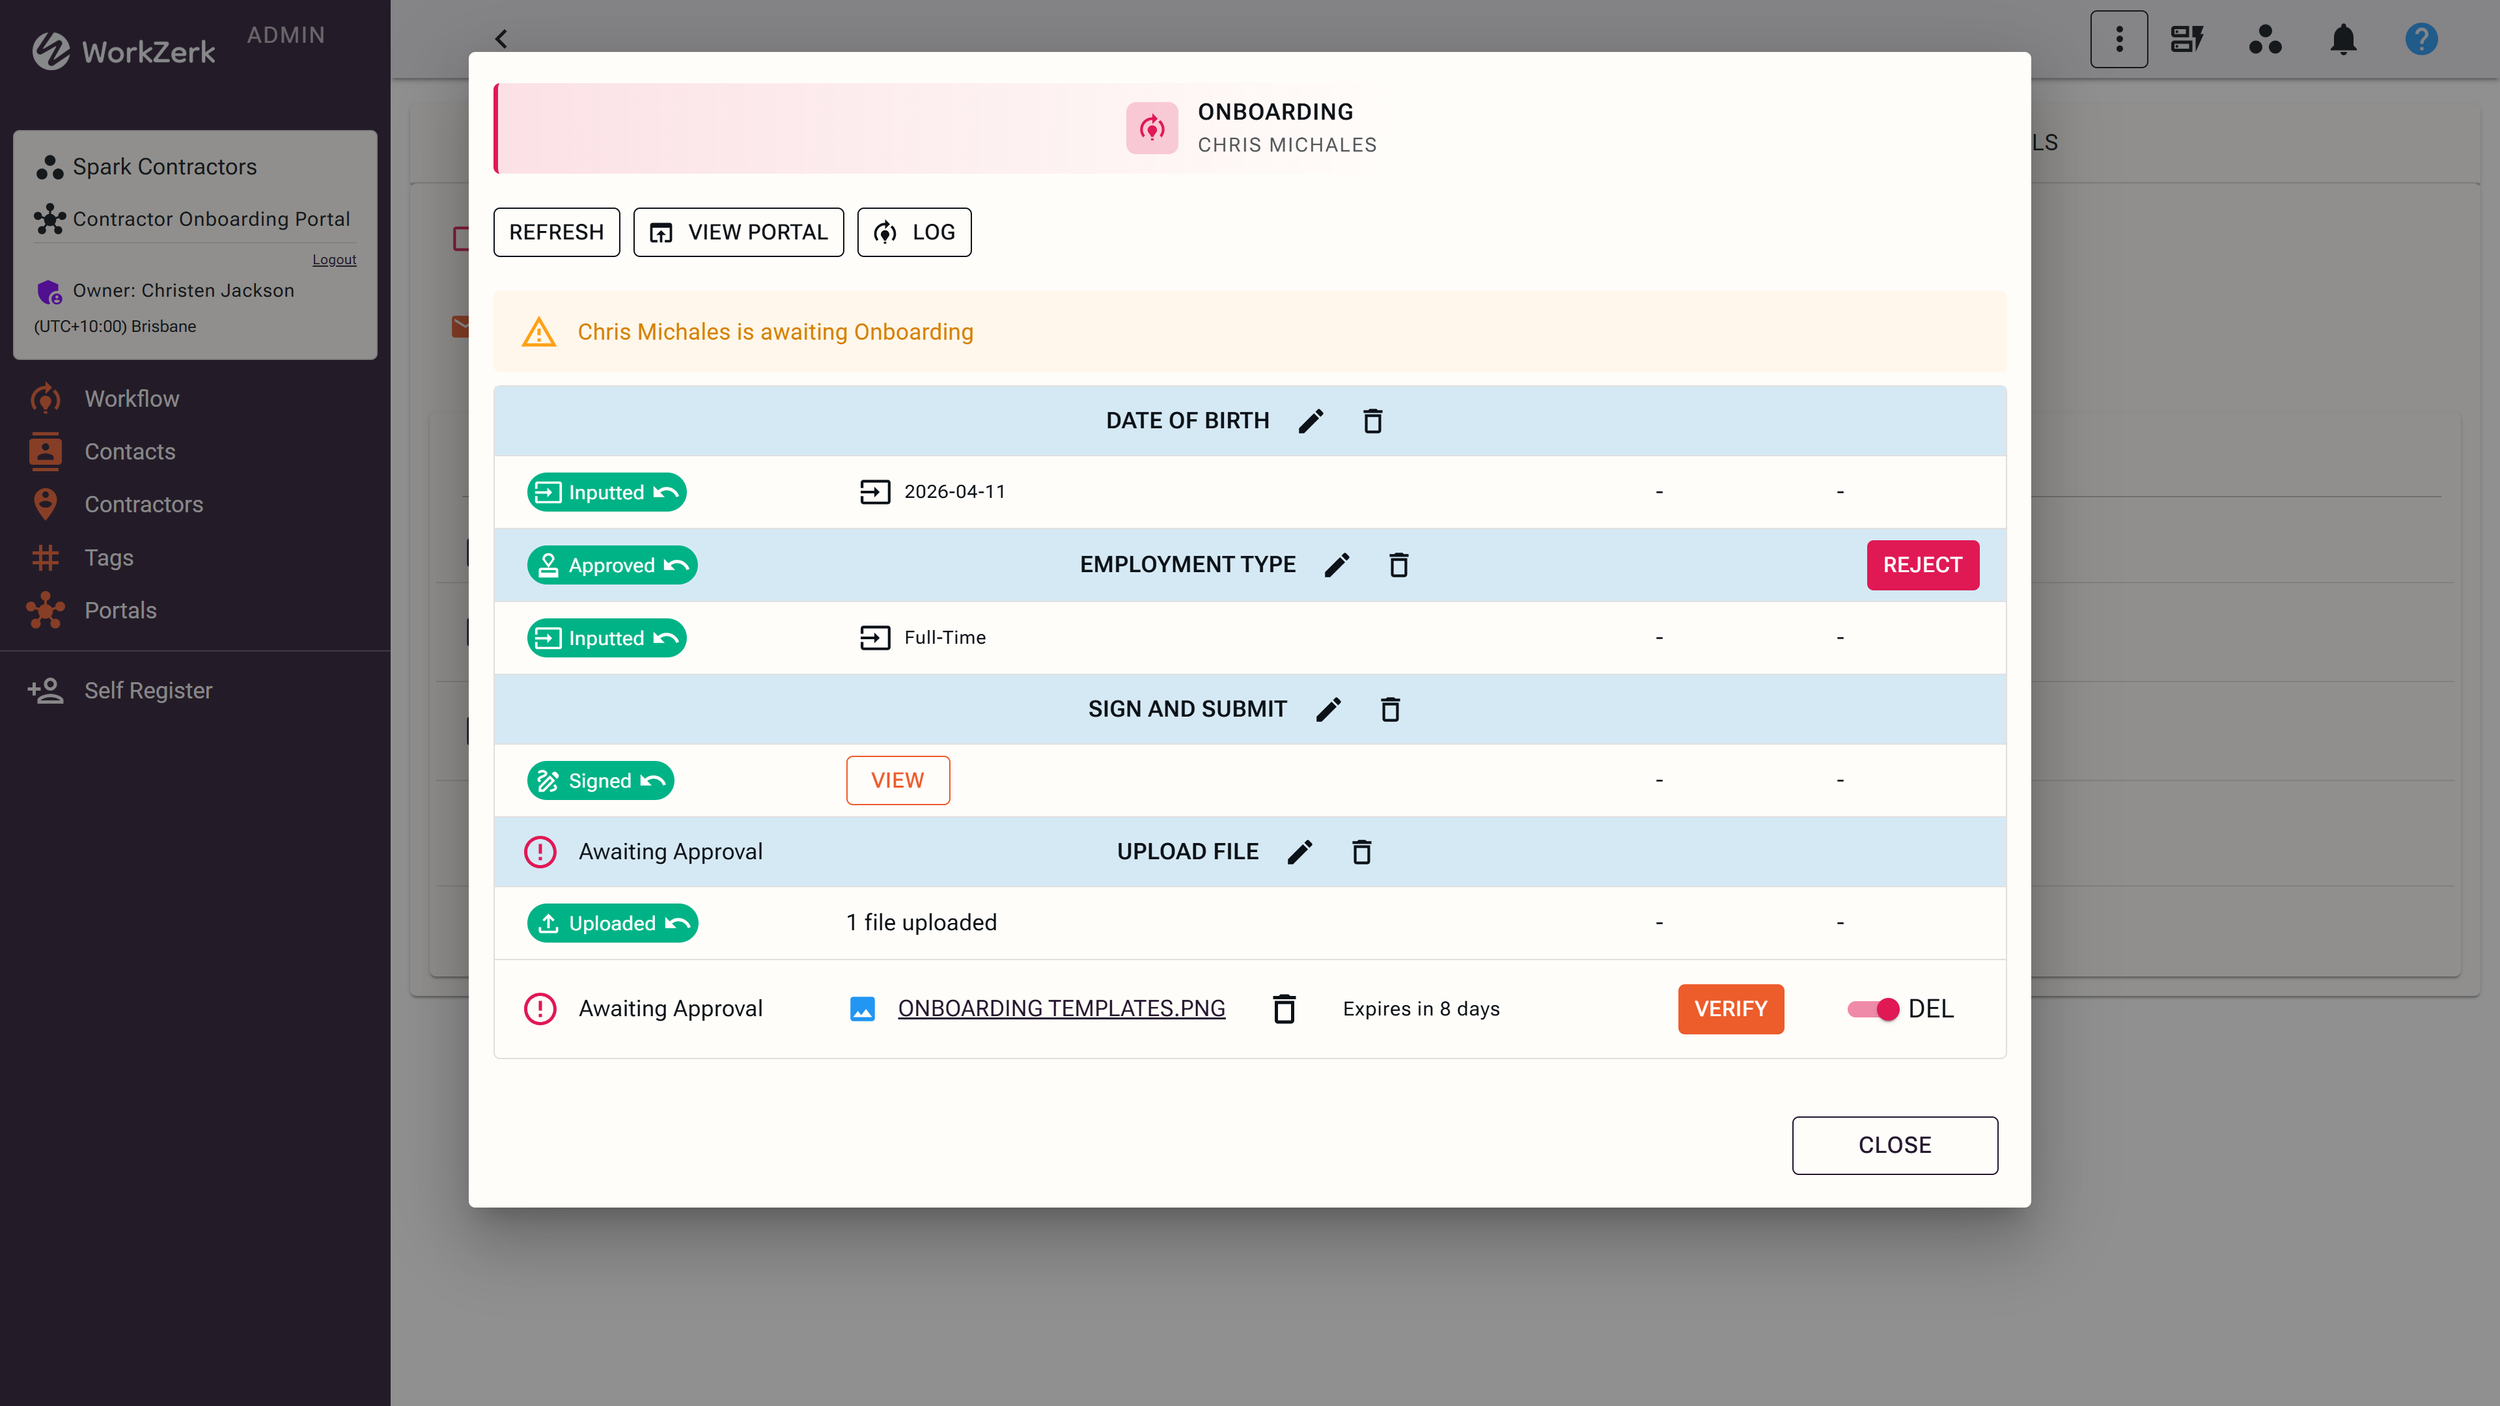Image resolution: width=2500 pixels, height=1406 pixels.
Task: Delete the Employment Type step
Action: click(1399, 565)
